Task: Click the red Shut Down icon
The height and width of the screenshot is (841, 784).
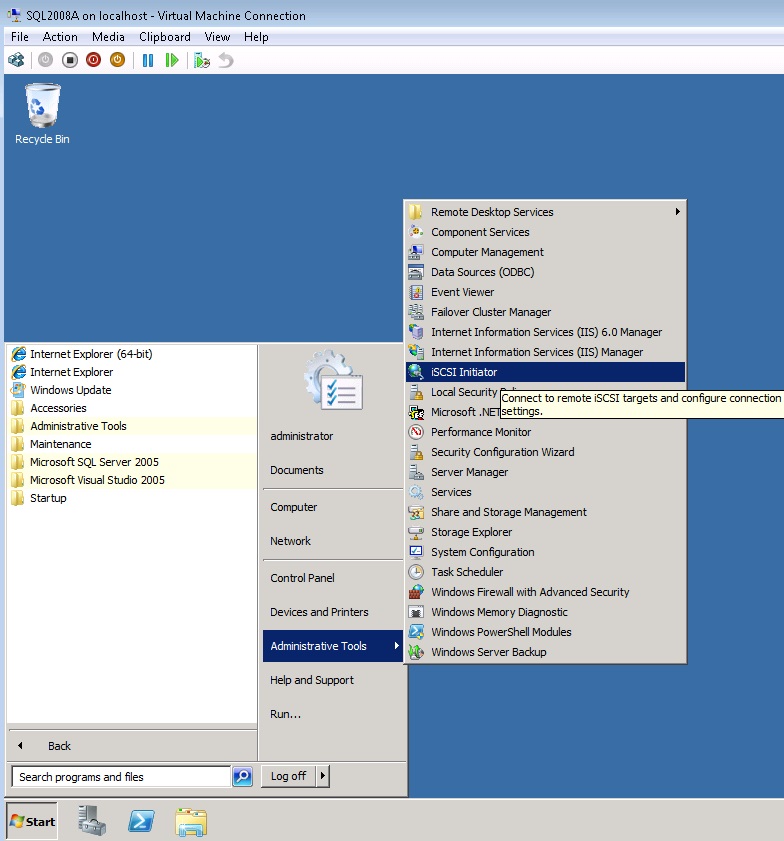Action: click(x=93, y=60)
